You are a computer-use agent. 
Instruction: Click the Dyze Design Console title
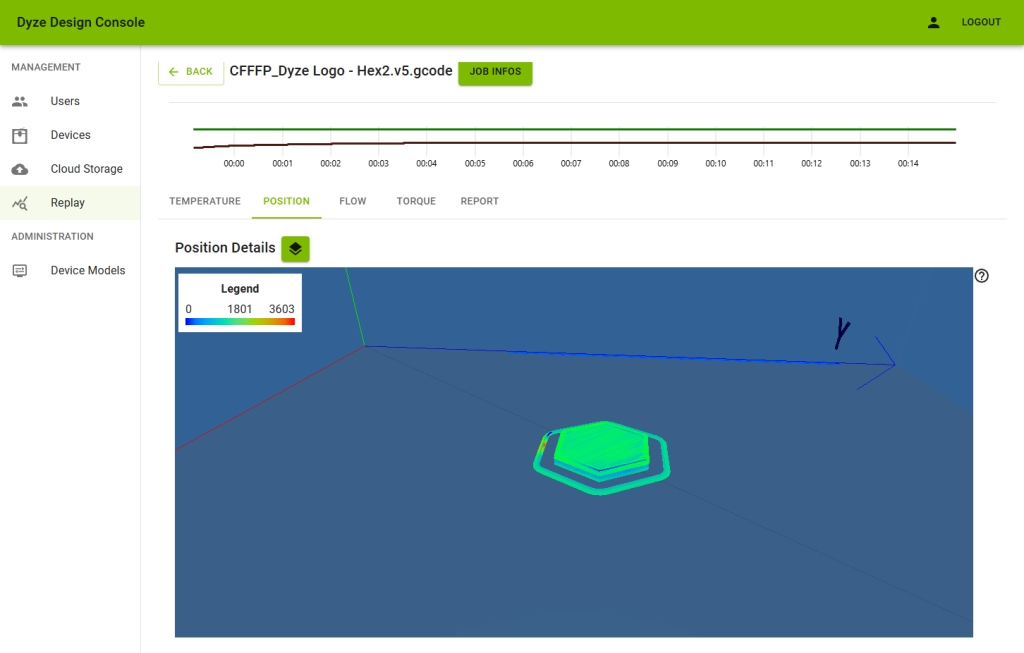pyautogui.click(x=81, y=22)
